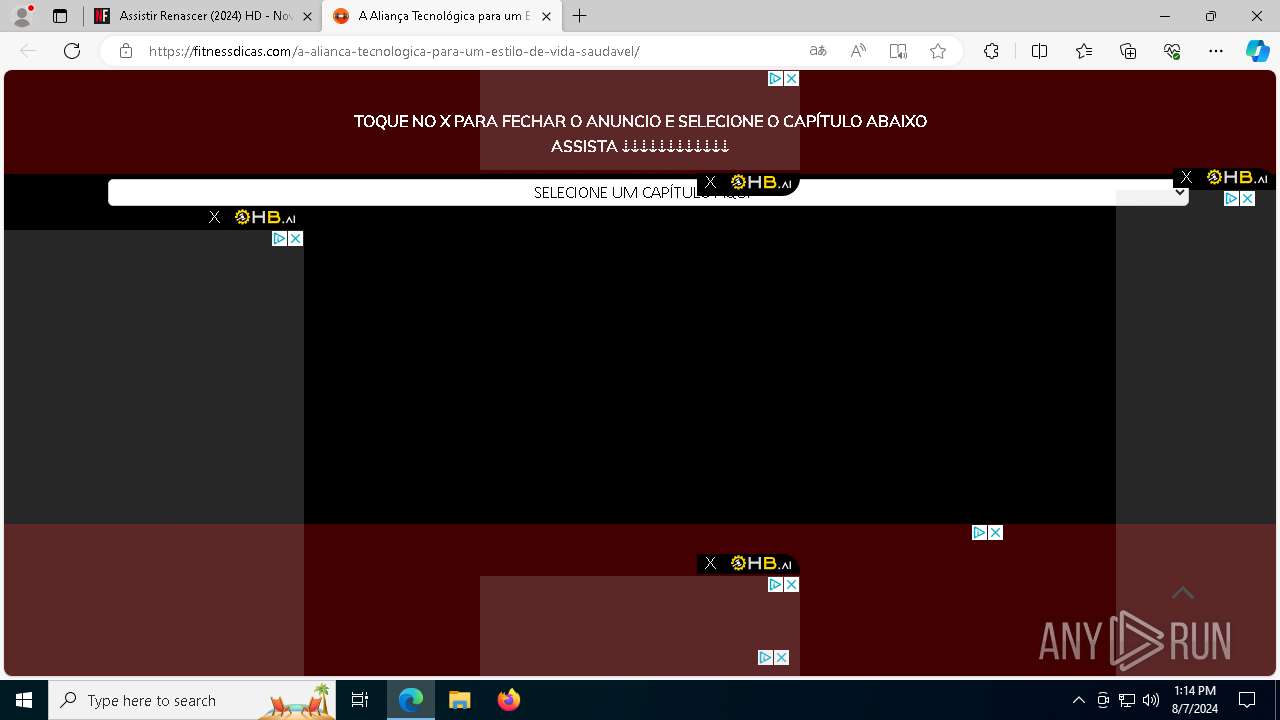Start Read aloud
Screen dimensions: 1280x720
pos(858,51)
